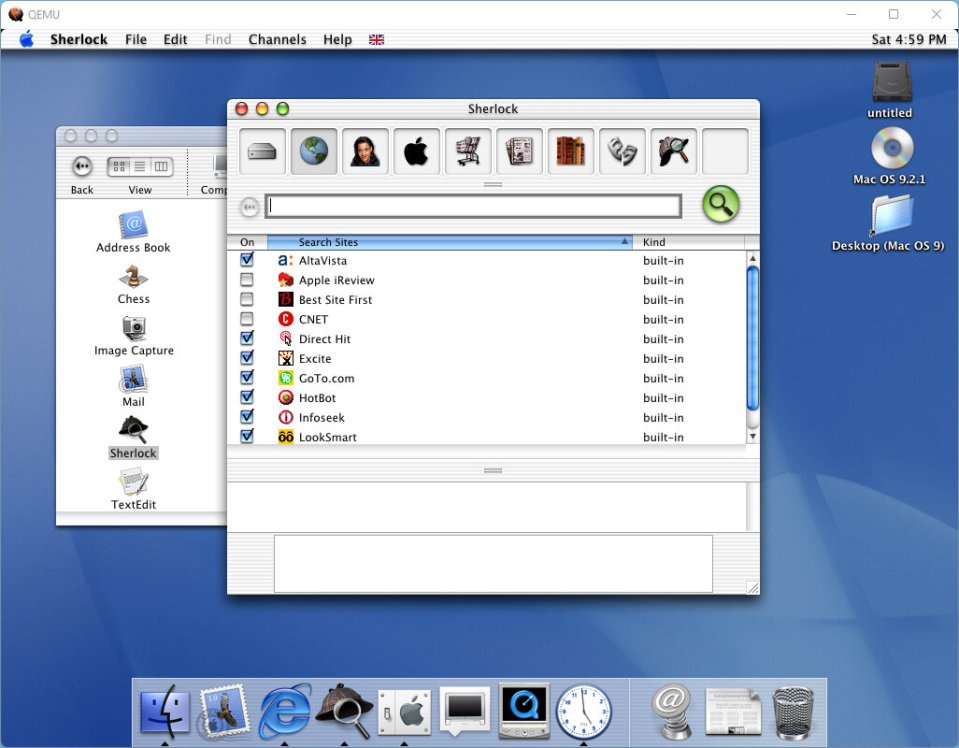Open the Chess application icon
Screen dimensions: 959x748
click(133, 278)
